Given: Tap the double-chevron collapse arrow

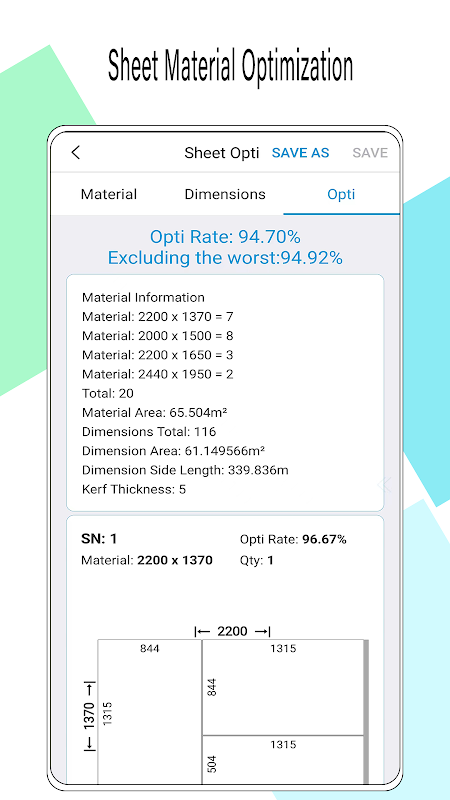Looking at the screenshot, I should (x=384, y=485).
